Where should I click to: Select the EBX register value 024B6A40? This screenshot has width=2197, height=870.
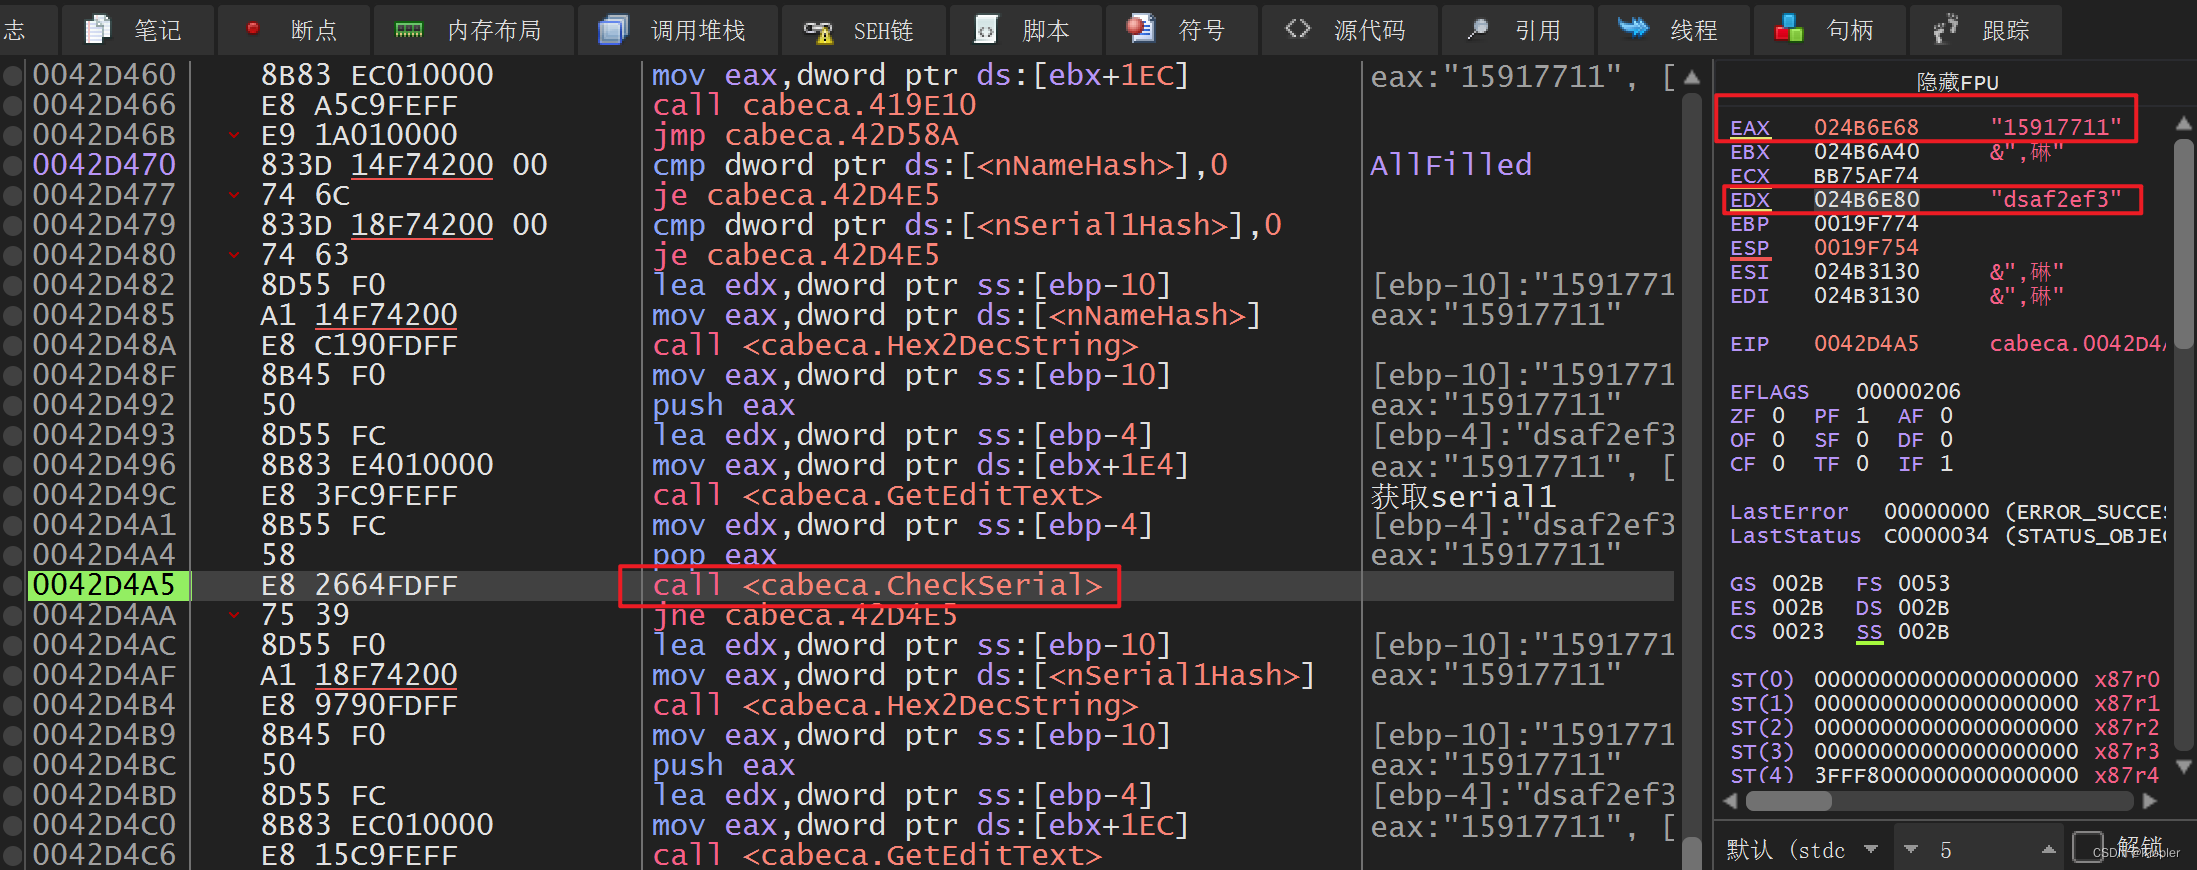pyautogui.click(x=1866, y=152)
